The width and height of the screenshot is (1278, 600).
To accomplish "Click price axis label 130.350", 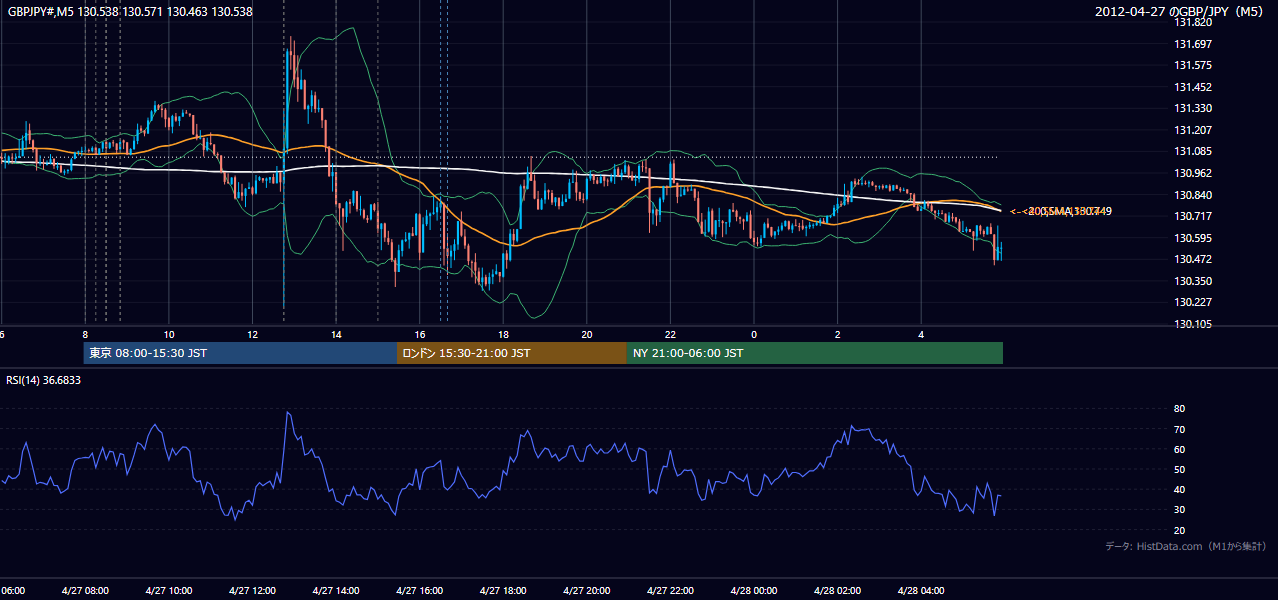I will click(x=1193, y=281).
